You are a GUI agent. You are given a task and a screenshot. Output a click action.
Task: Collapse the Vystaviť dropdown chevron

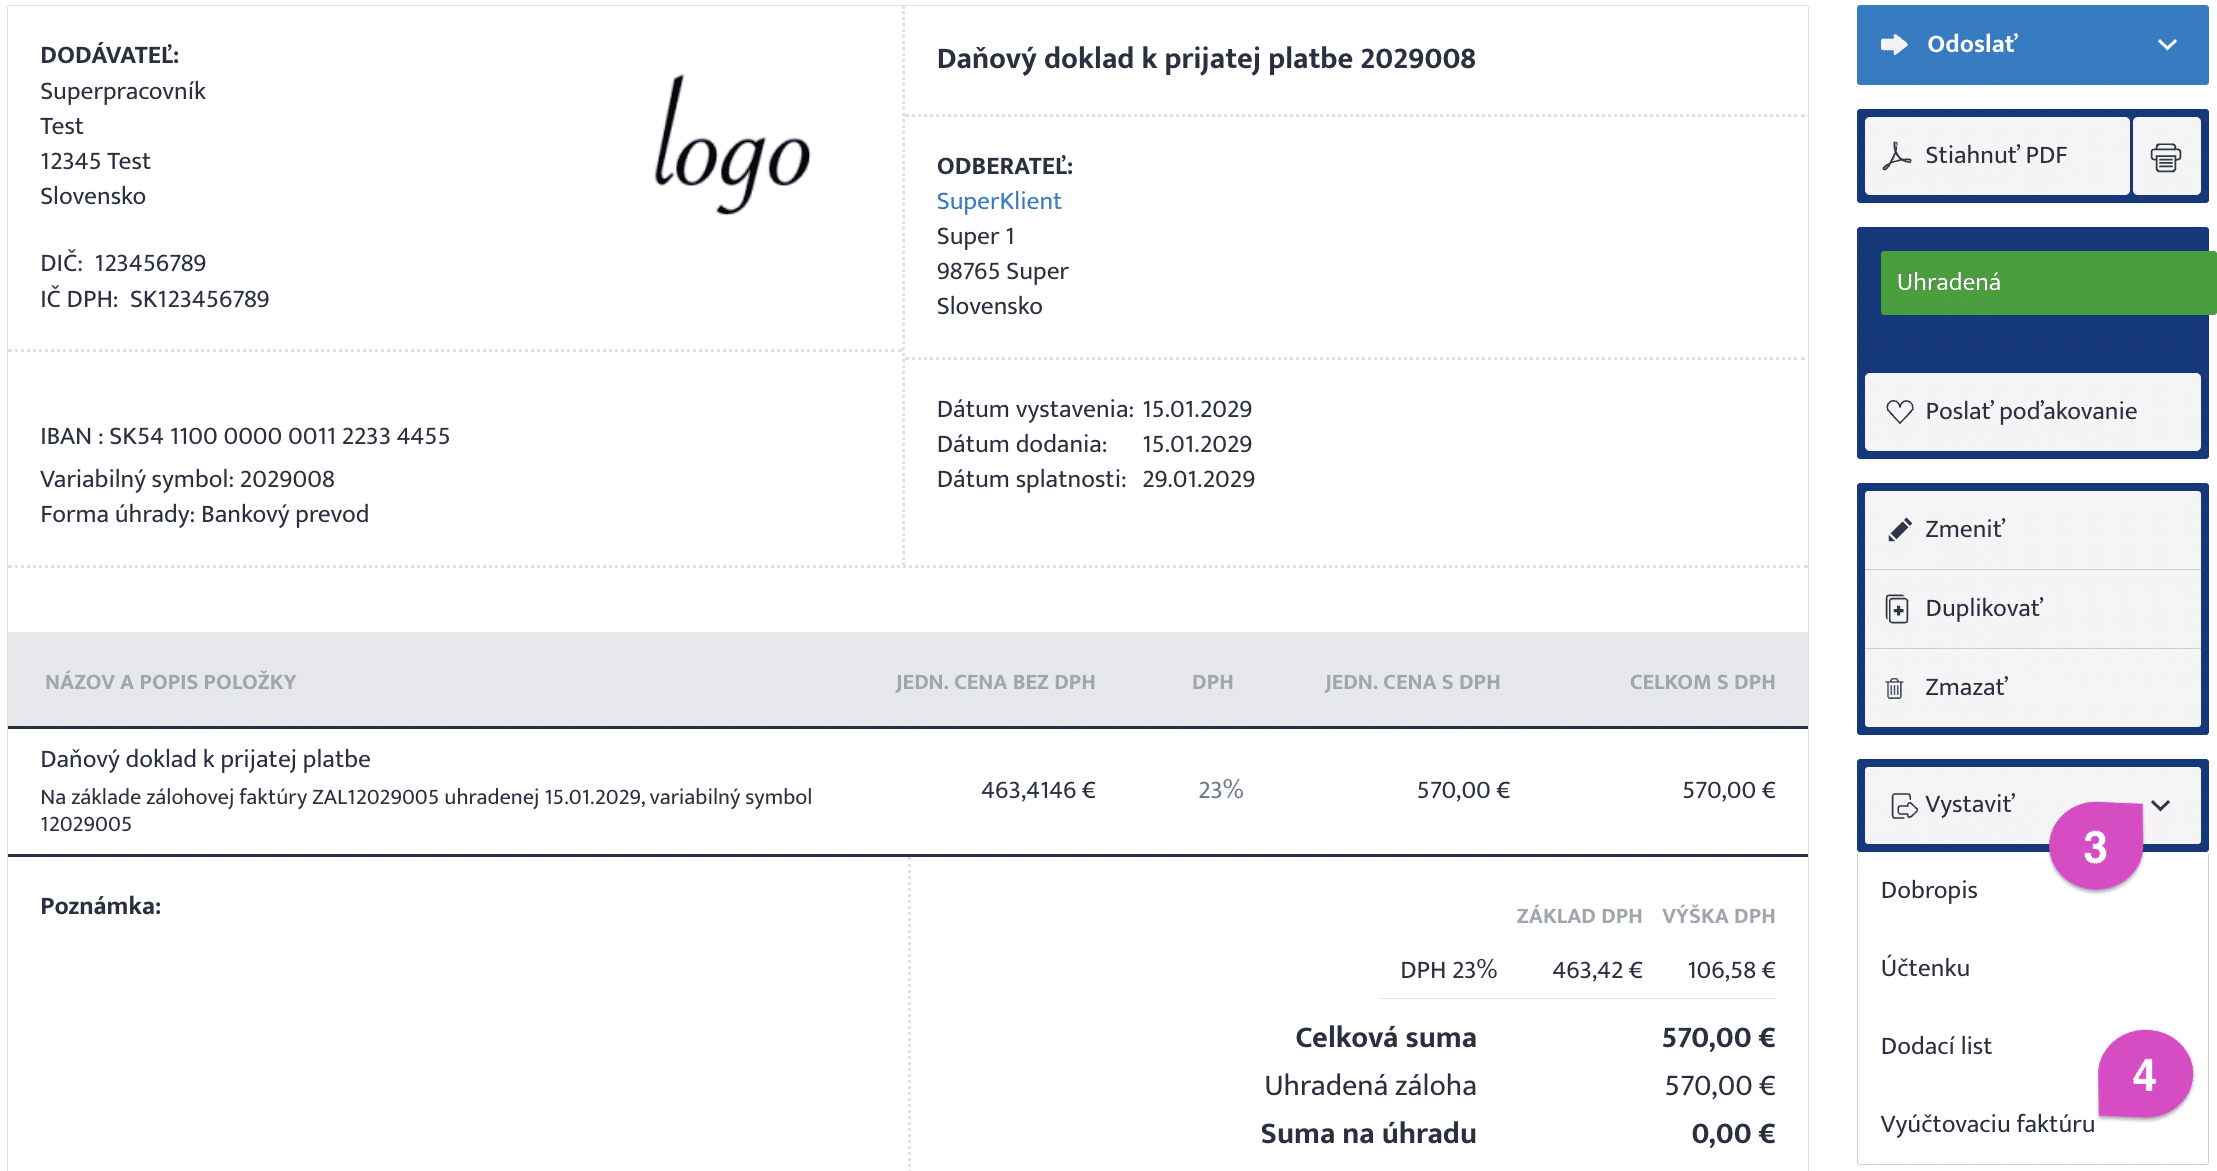(x=2161, y=805)
